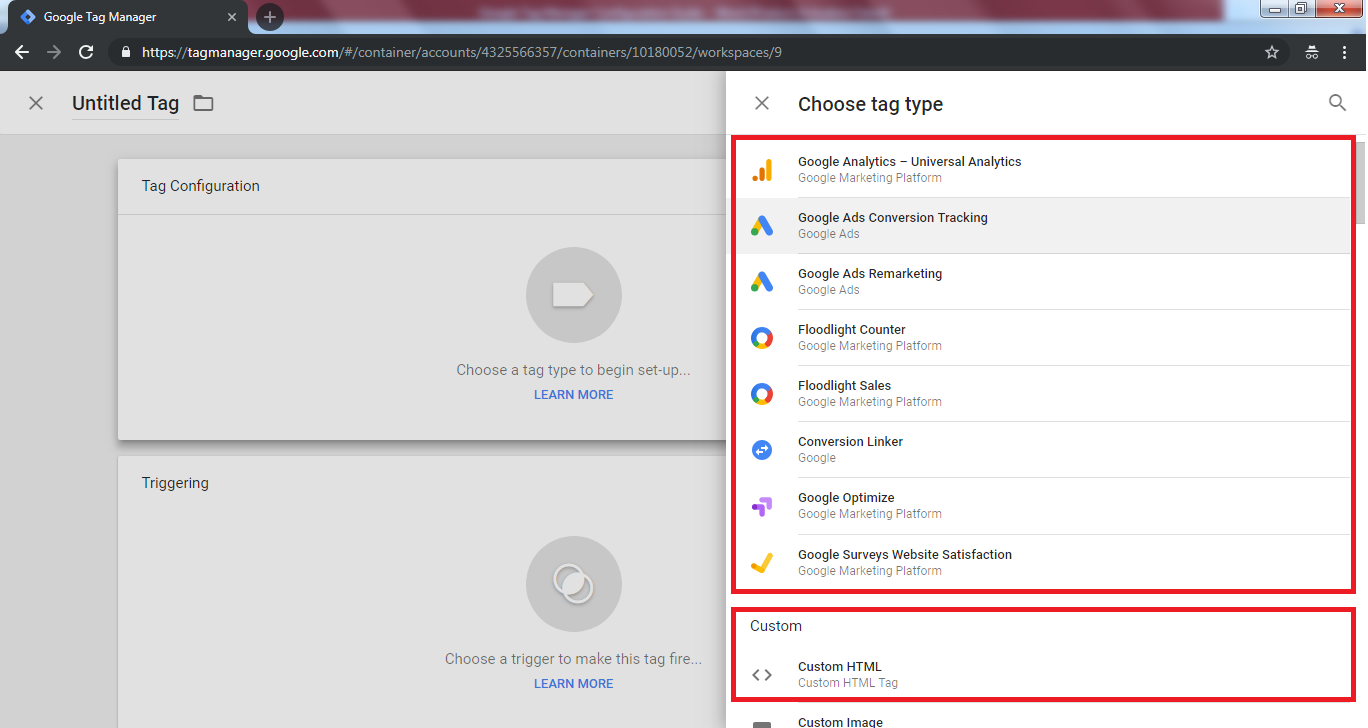Open a new browser tab
The width and height of the screenshot is (1368, 728).
270,17
